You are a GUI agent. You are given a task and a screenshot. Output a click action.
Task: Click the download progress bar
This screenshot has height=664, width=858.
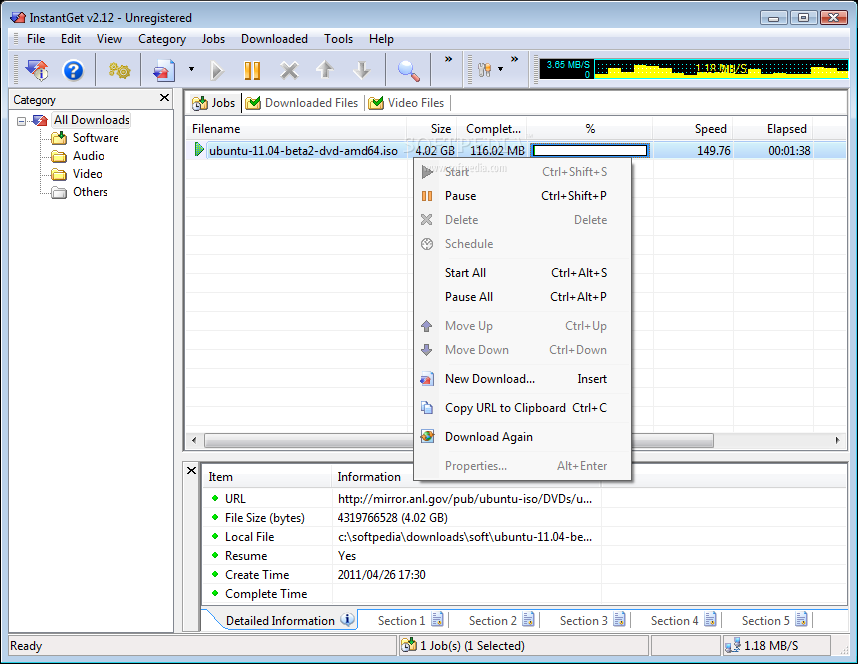coord(590,151)
